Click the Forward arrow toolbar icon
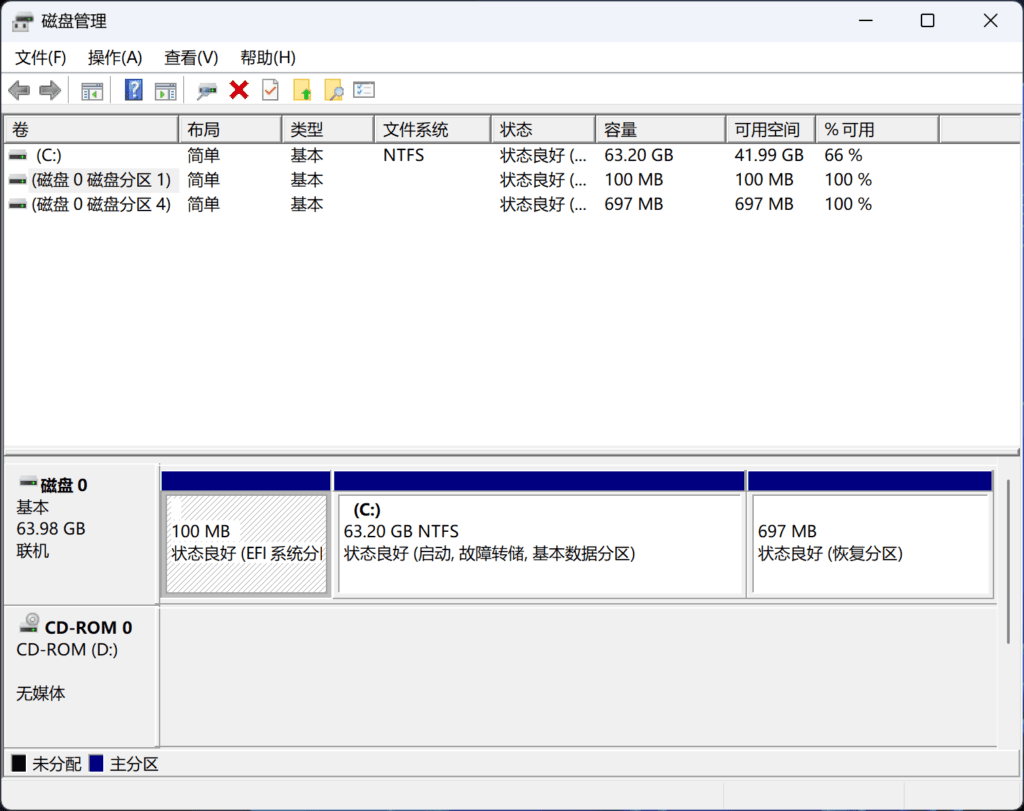The width and height of the screenshot is (1024, 811). (50, 91)
